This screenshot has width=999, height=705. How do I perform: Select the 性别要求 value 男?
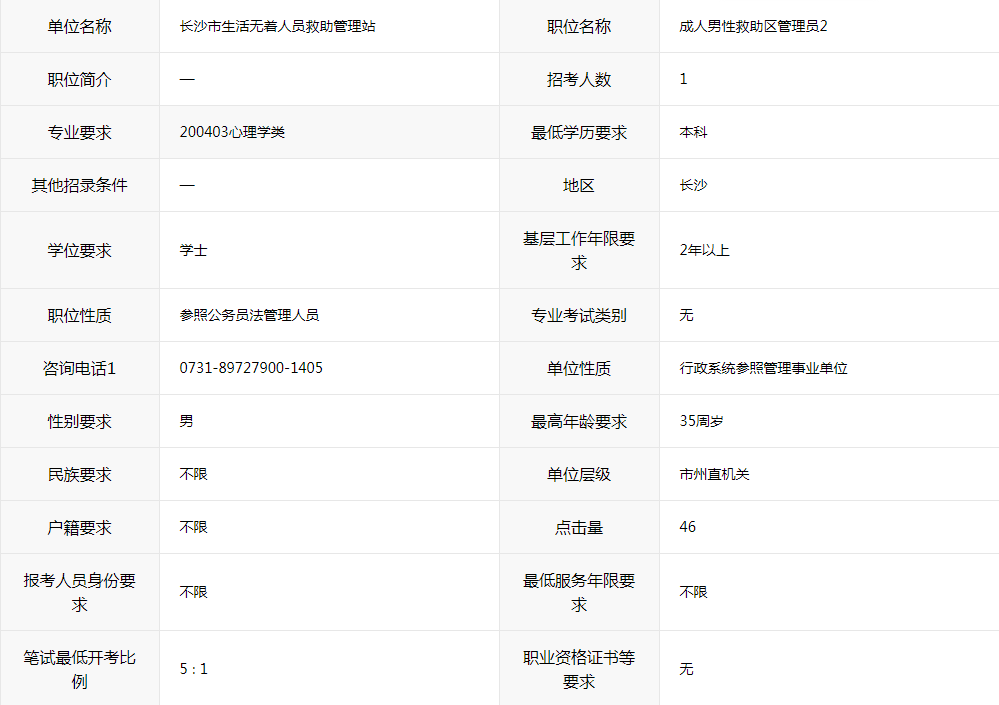tap(187, 420)
